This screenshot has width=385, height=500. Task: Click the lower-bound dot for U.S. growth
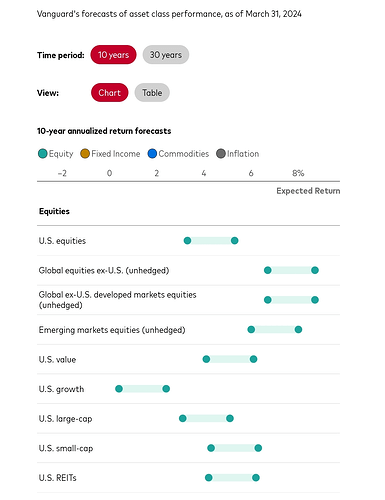[x=119, y=389]
